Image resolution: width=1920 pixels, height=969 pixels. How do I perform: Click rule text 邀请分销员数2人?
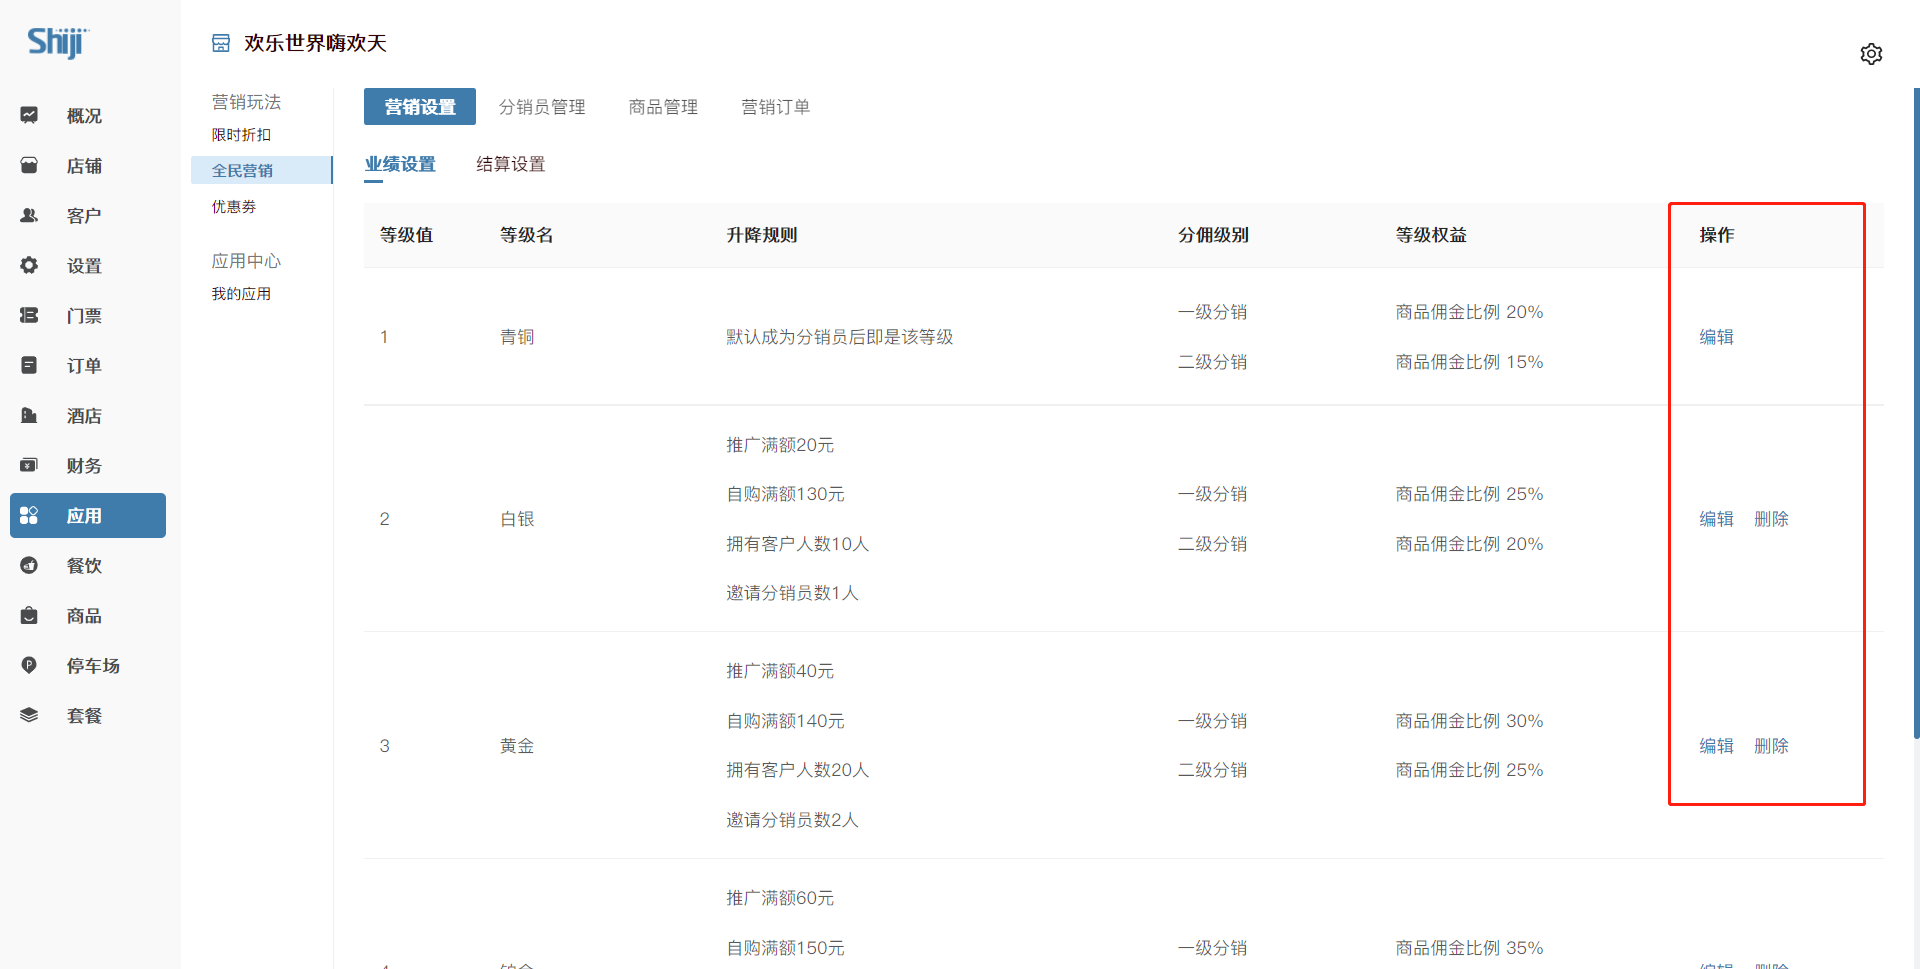tap(792, 820)
